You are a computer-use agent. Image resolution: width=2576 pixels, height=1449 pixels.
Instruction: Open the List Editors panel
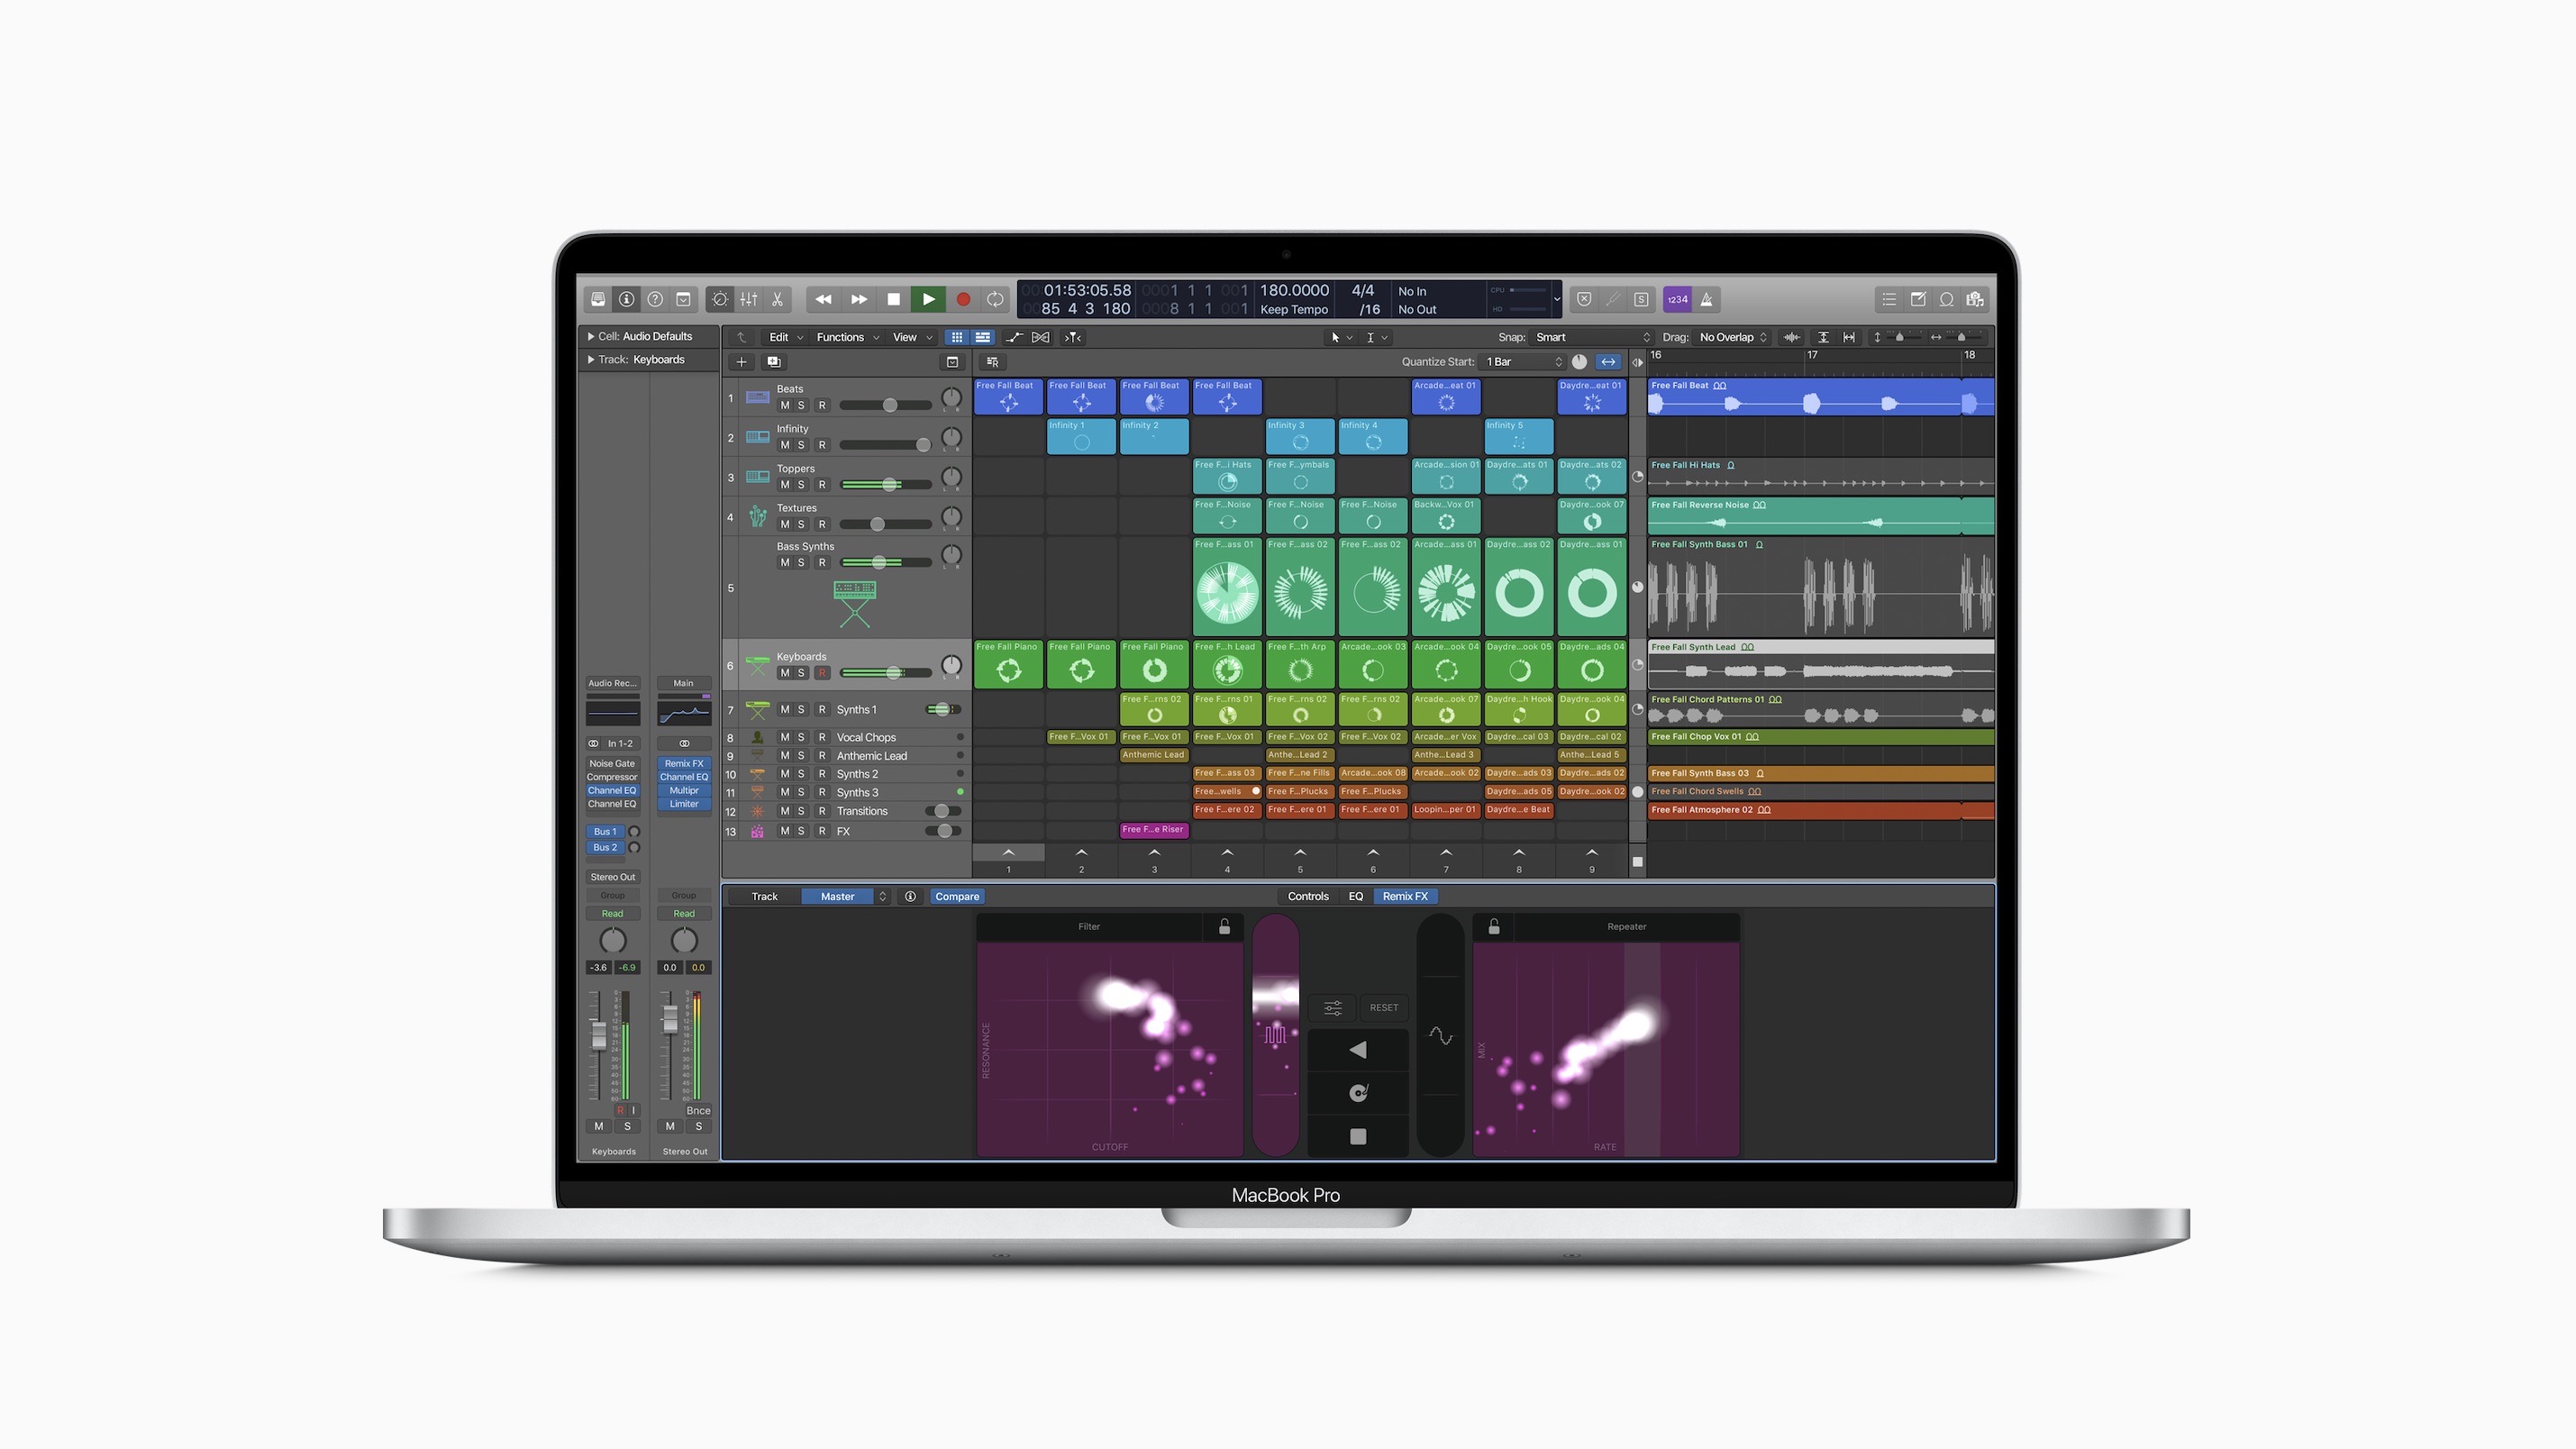pos(1889,299)
